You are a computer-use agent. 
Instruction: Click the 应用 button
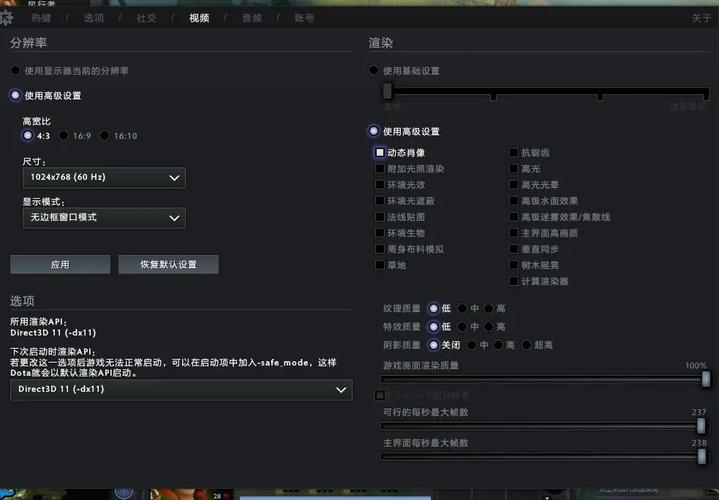coord(60,265)
